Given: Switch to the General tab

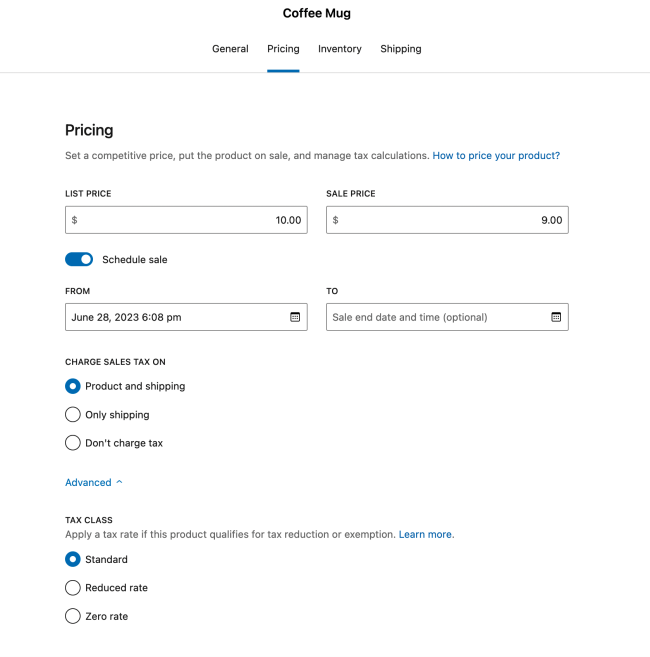Looking at the screenshot, I should (230, 49).
